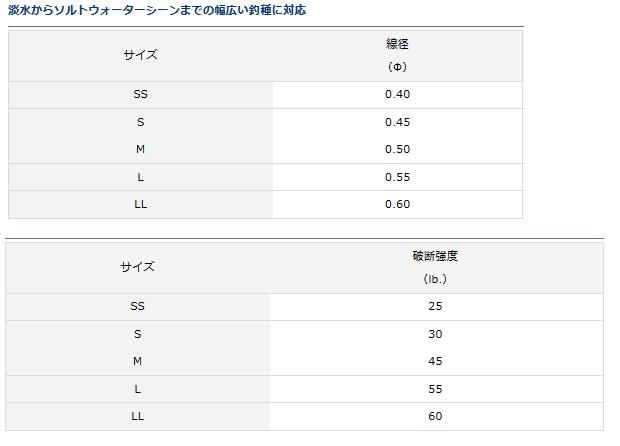Click the 0.40 wire diameter value
The image size is (620, 446).
(x=397, y=94)
